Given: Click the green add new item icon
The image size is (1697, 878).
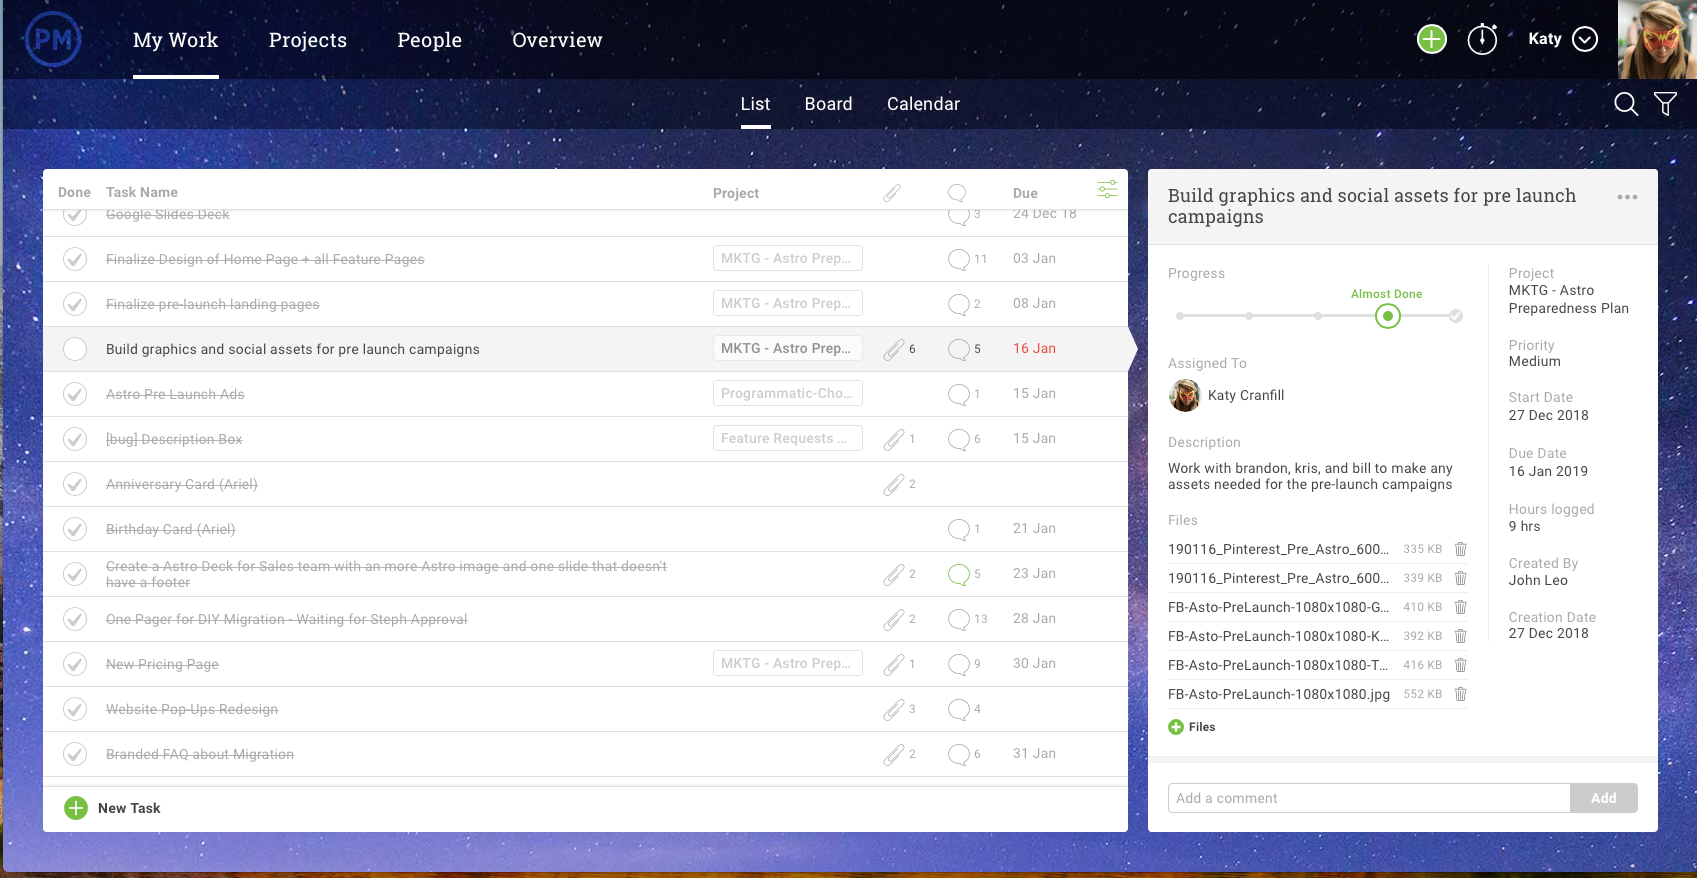Looking at the screenshot, I should coord(1432,39).
